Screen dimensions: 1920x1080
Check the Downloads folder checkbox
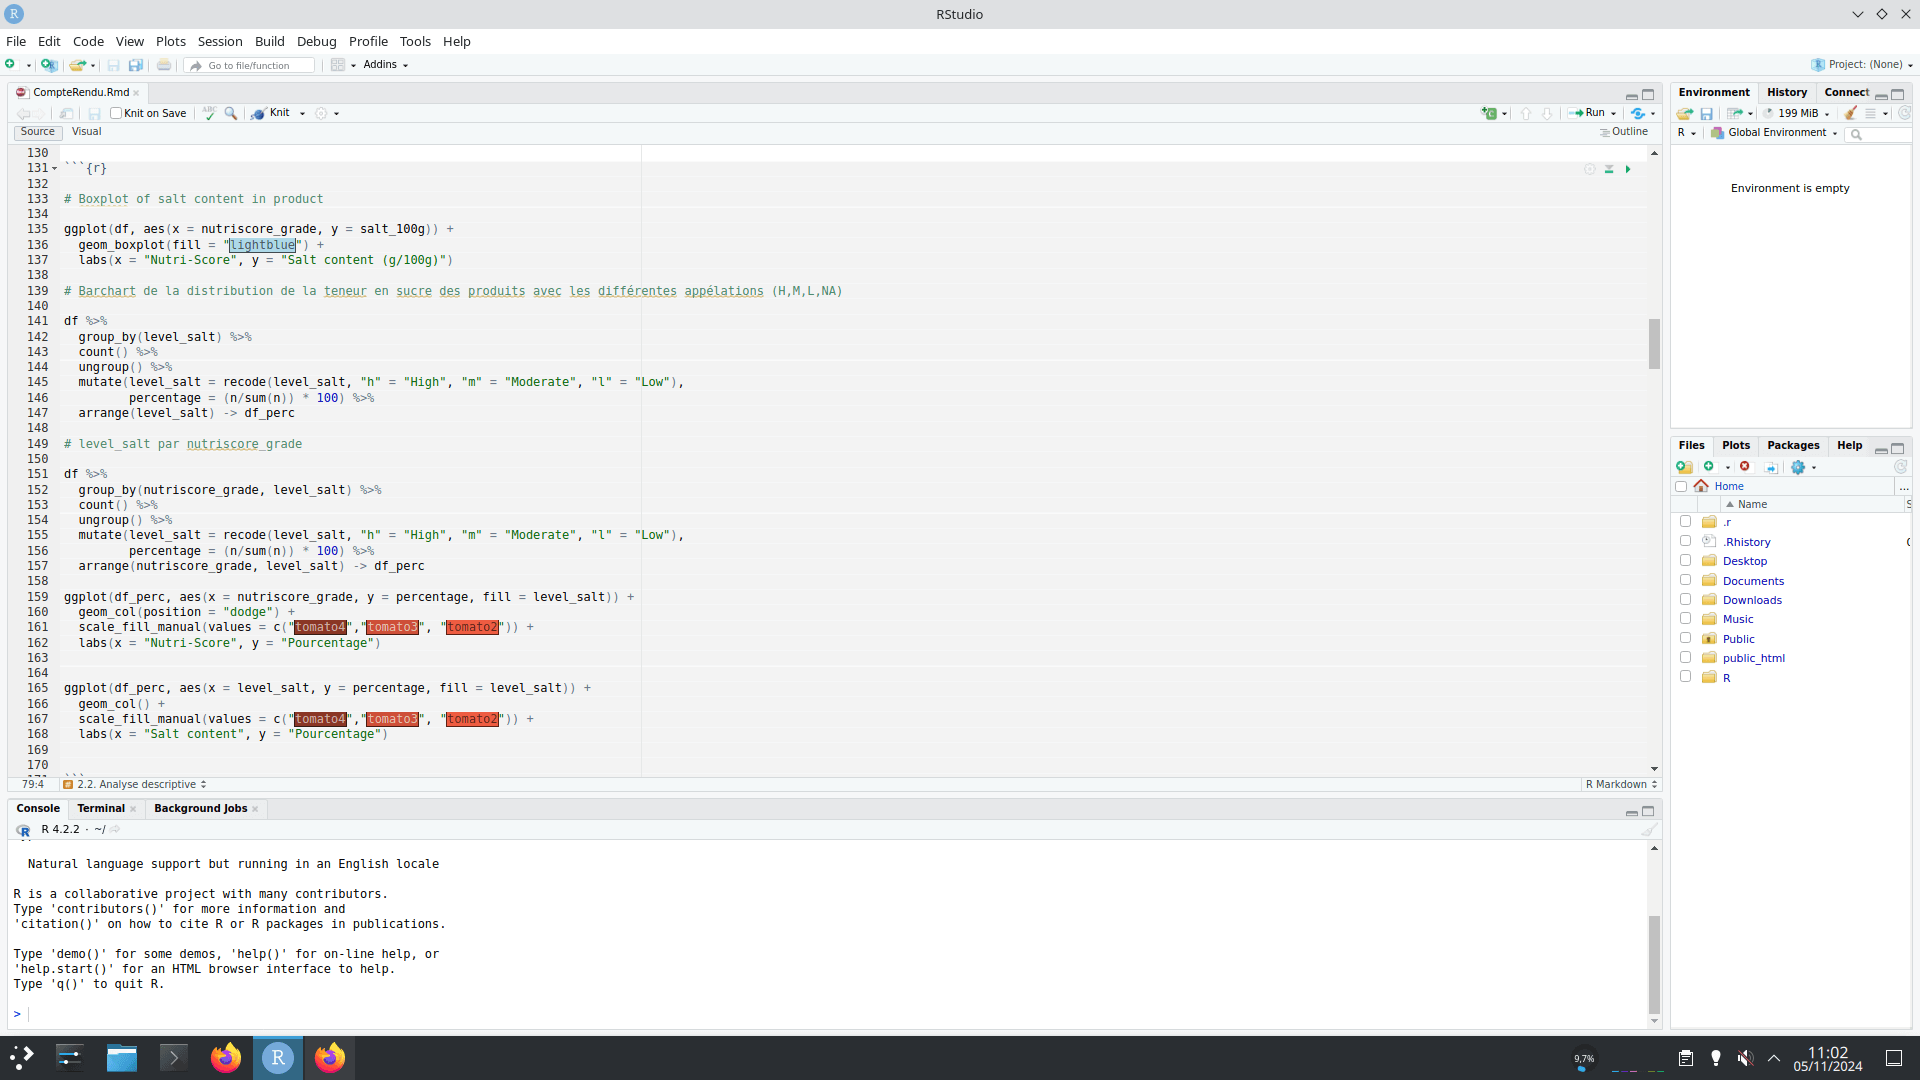[x=1686, y=599]
